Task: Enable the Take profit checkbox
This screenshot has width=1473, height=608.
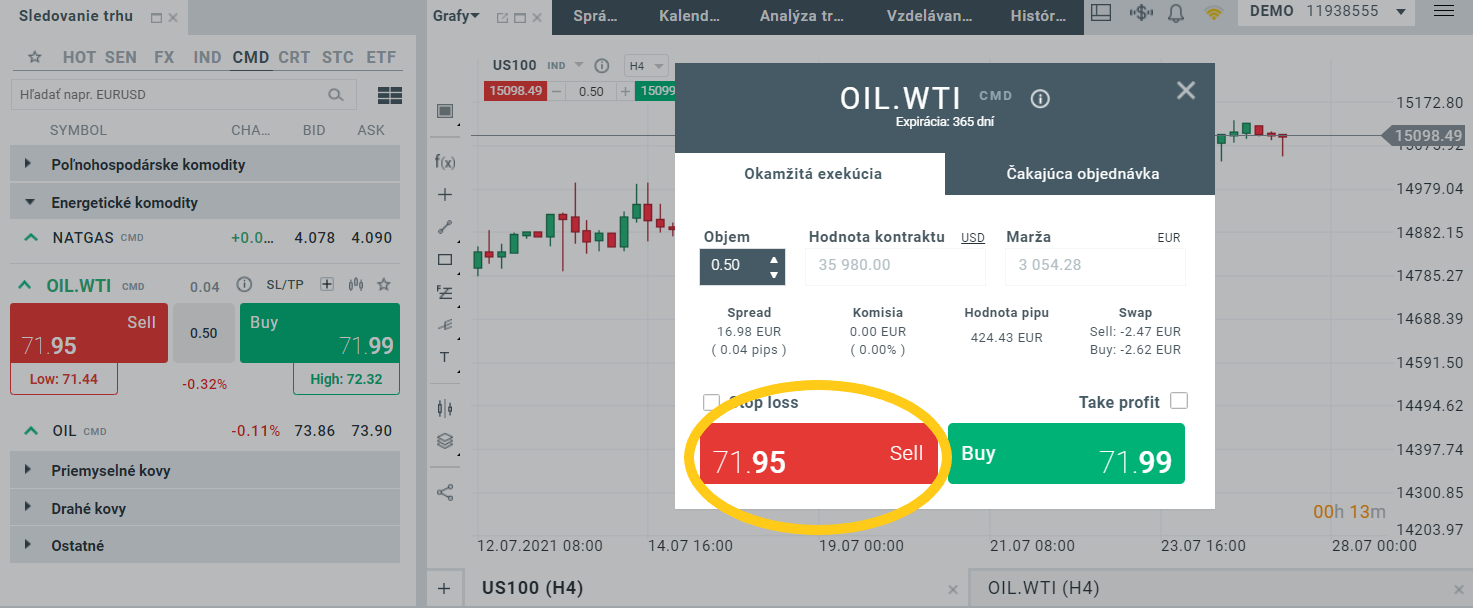Action: coord(1179,401)
